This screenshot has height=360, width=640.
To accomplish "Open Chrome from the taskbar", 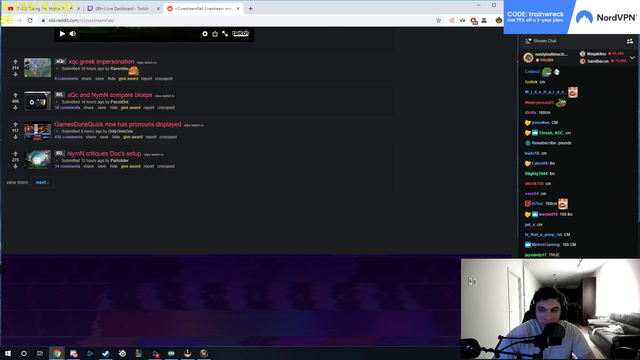I will (57, 353).
